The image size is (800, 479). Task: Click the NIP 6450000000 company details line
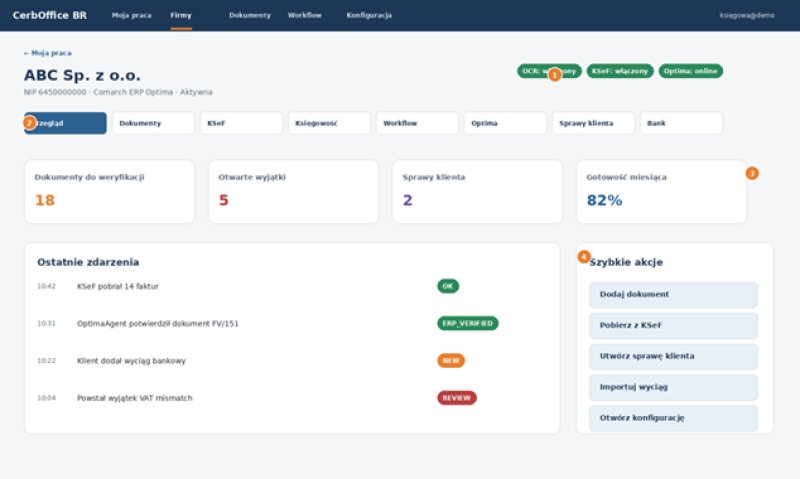click(x=118, y=92)
